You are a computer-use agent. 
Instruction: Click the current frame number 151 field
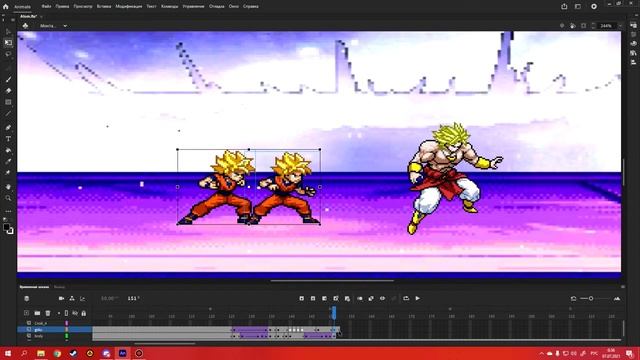pyautogui.click(x=133, y=298)
